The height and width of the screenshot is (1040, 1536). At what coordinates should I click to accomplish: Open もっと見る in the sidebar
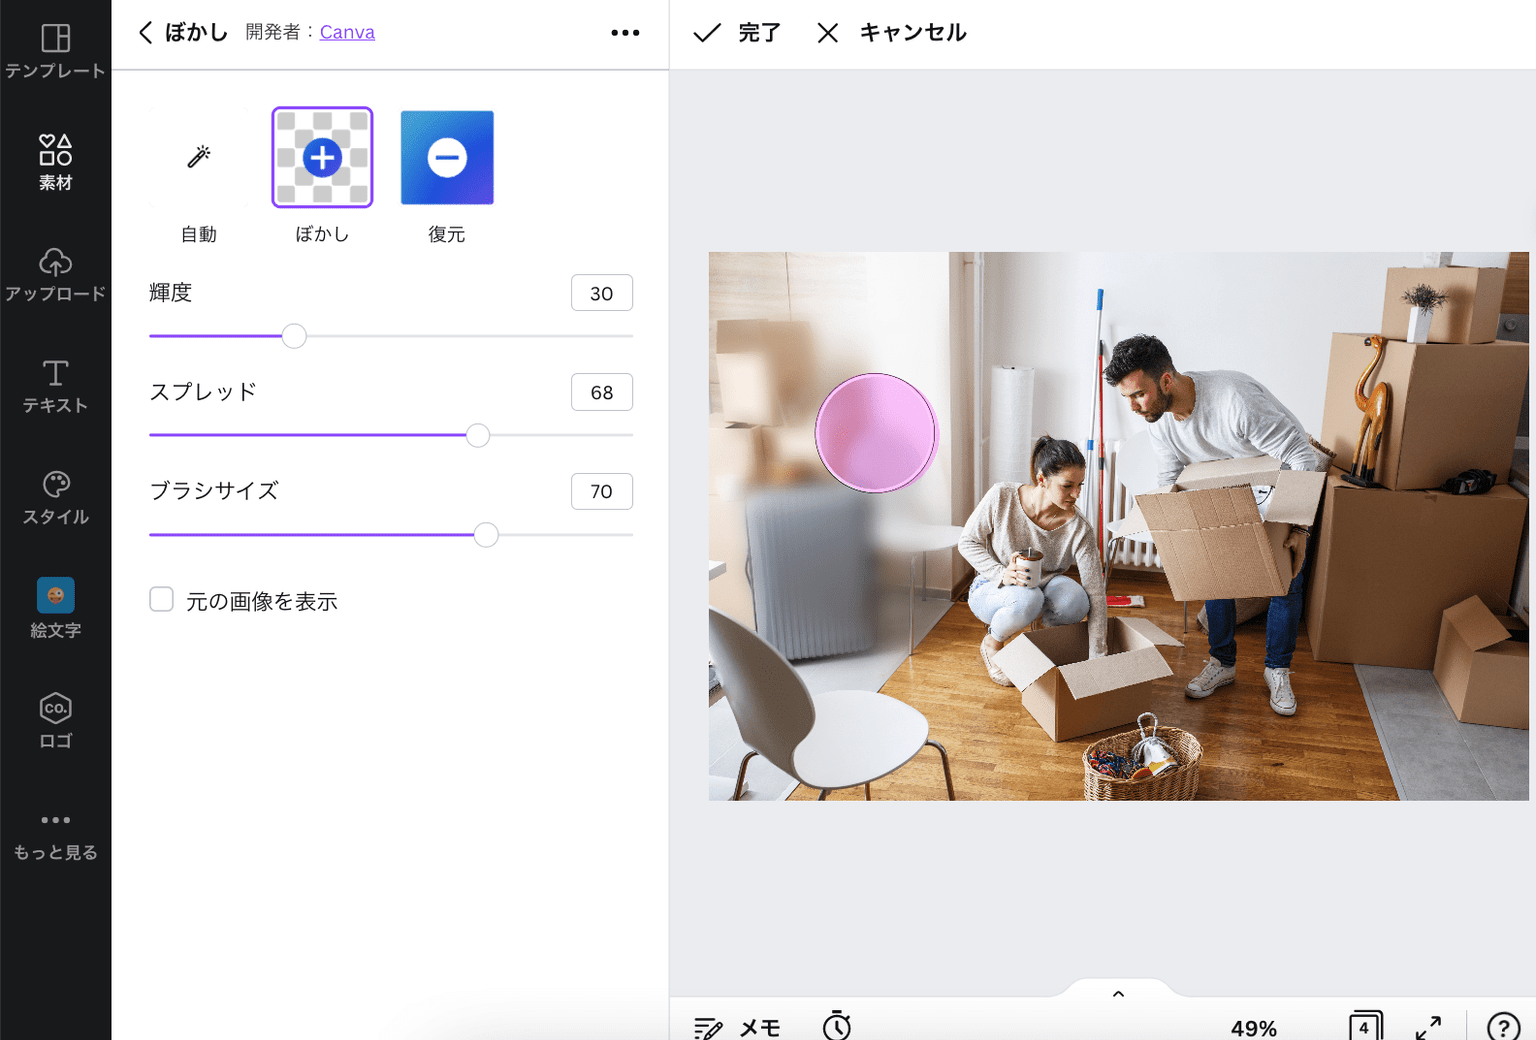coord(55,835)
